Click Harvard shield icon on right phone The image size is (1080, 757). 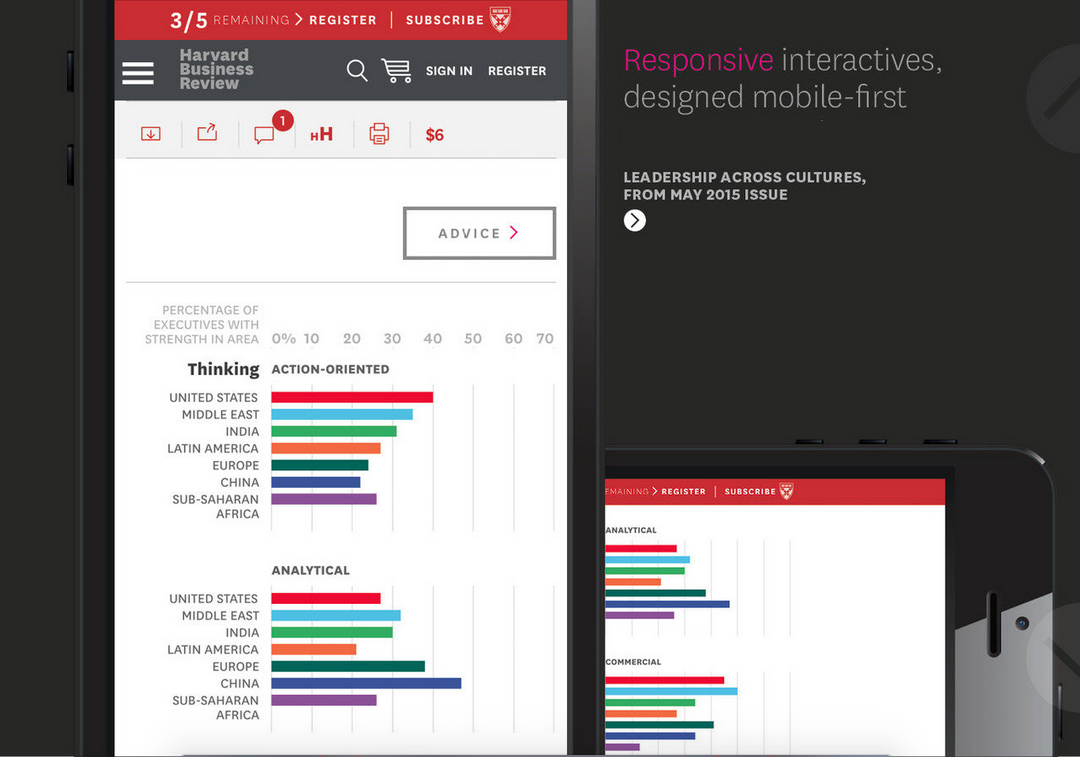coord(786,491)
